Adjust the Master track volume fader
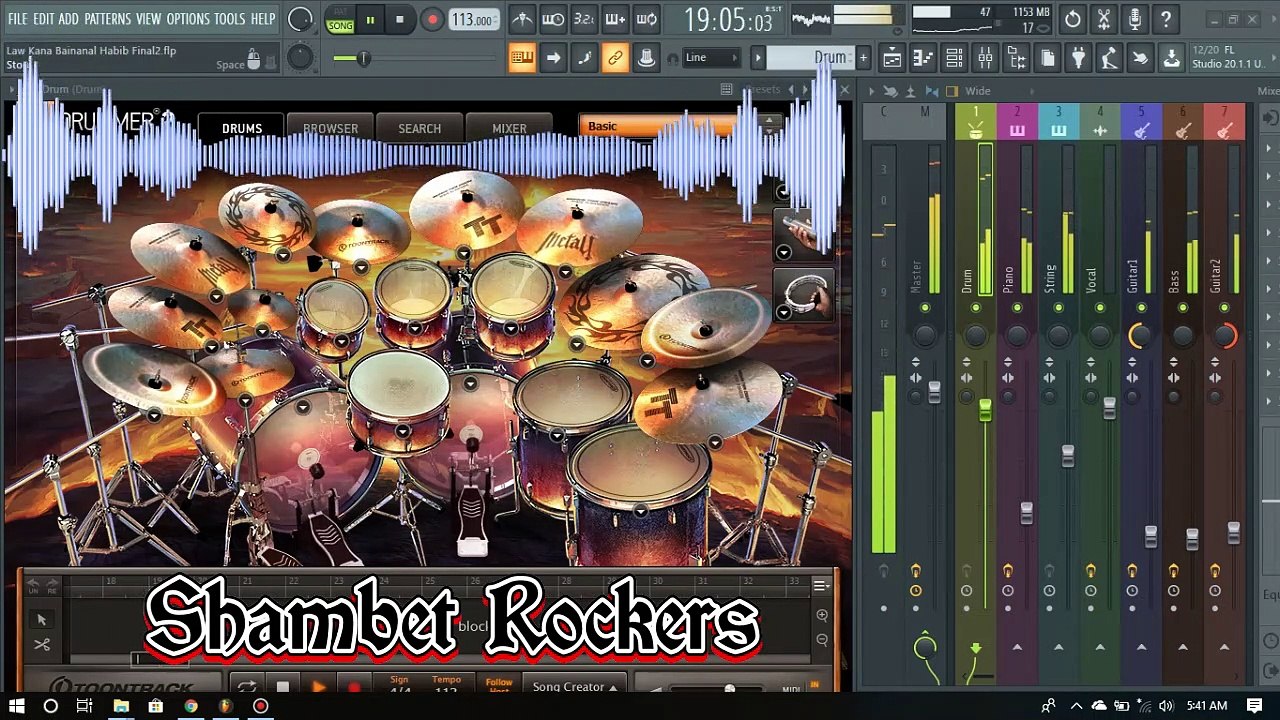Image resolution: width=1280 pixels, height=720 pixels. 934,392
